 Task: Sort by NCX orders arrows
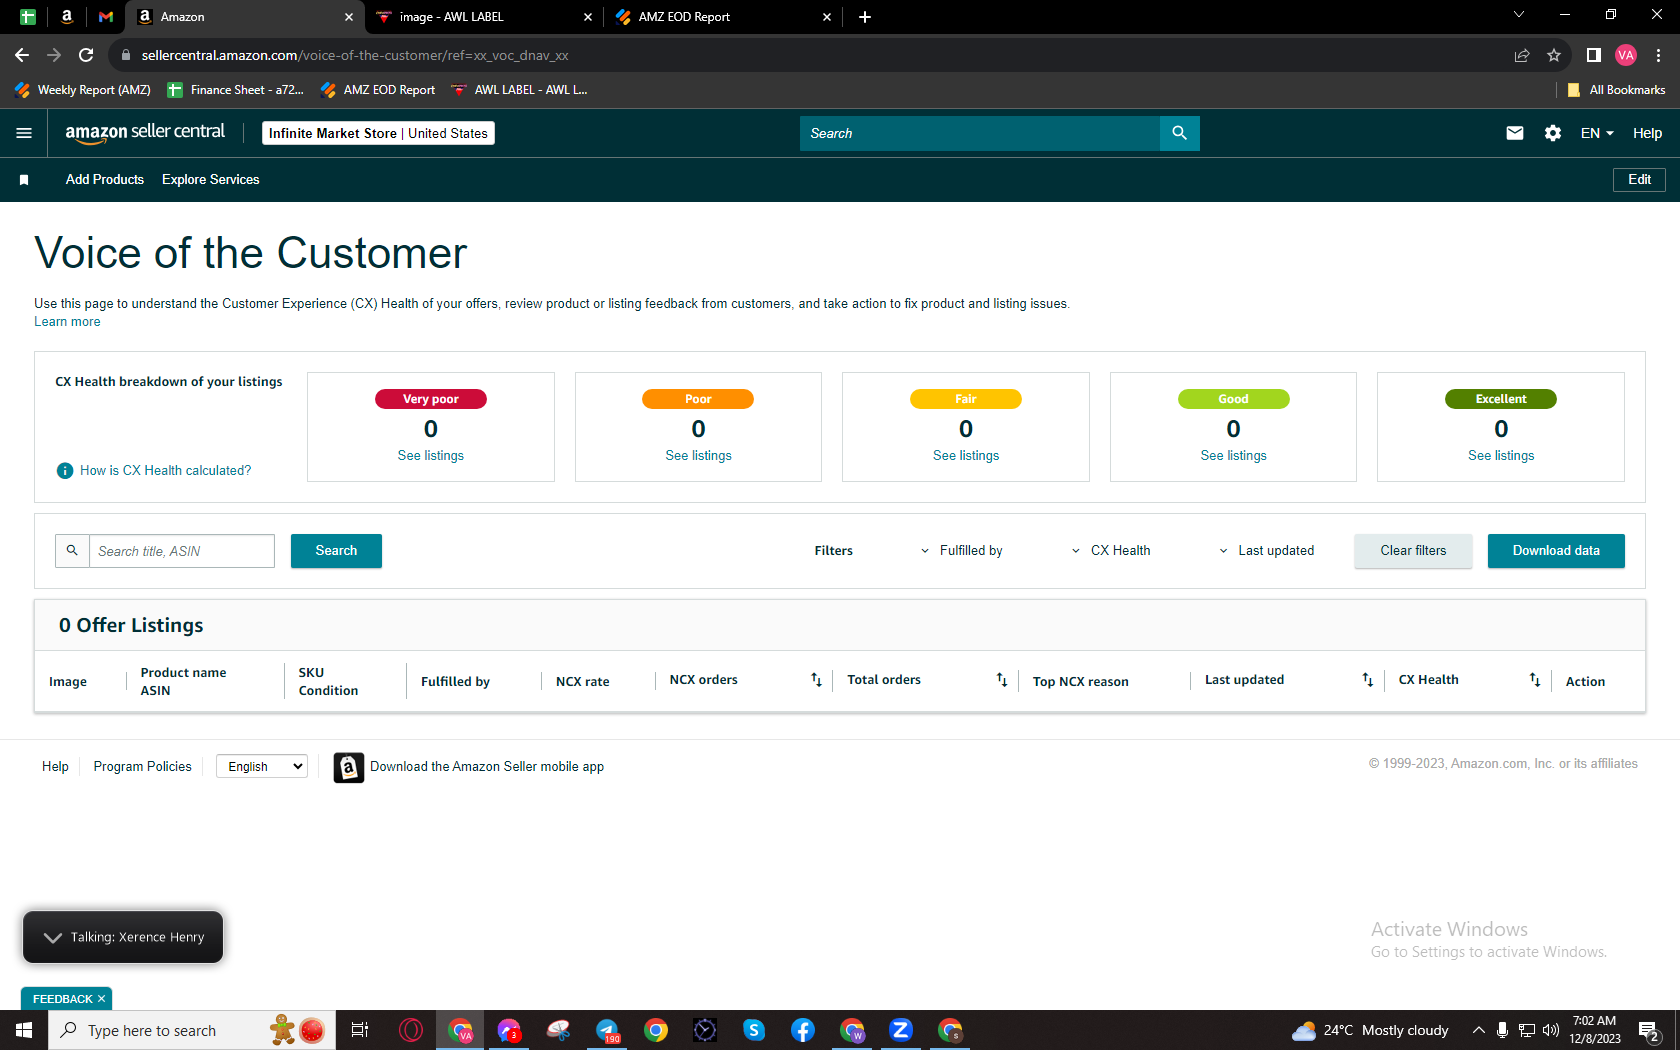point(816,680)
